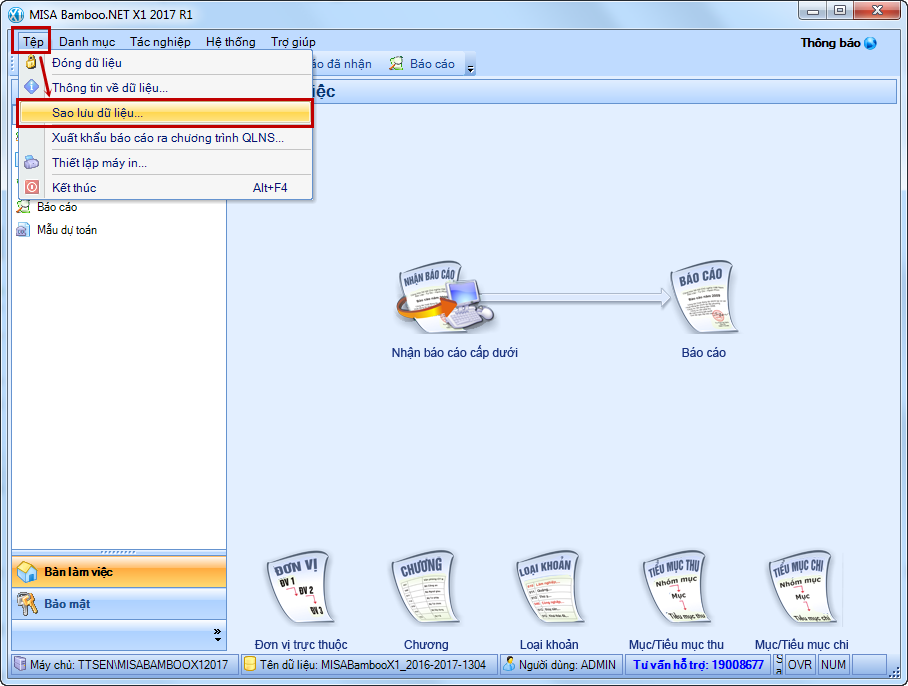908x686 pixels.
Task: Open the Danh mục menu
Action: pos(87,42)
